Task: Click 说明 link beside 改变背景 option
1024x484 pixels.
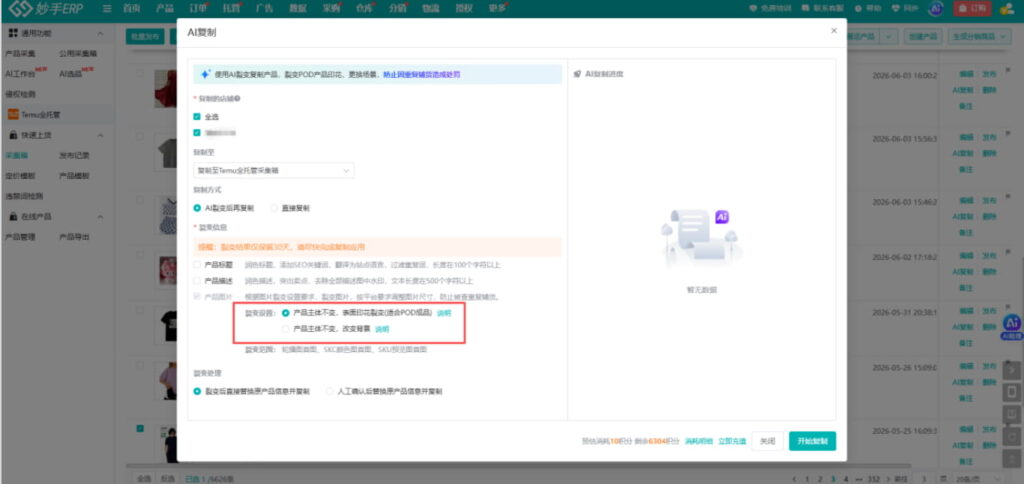Action: [x=382, y=329]
